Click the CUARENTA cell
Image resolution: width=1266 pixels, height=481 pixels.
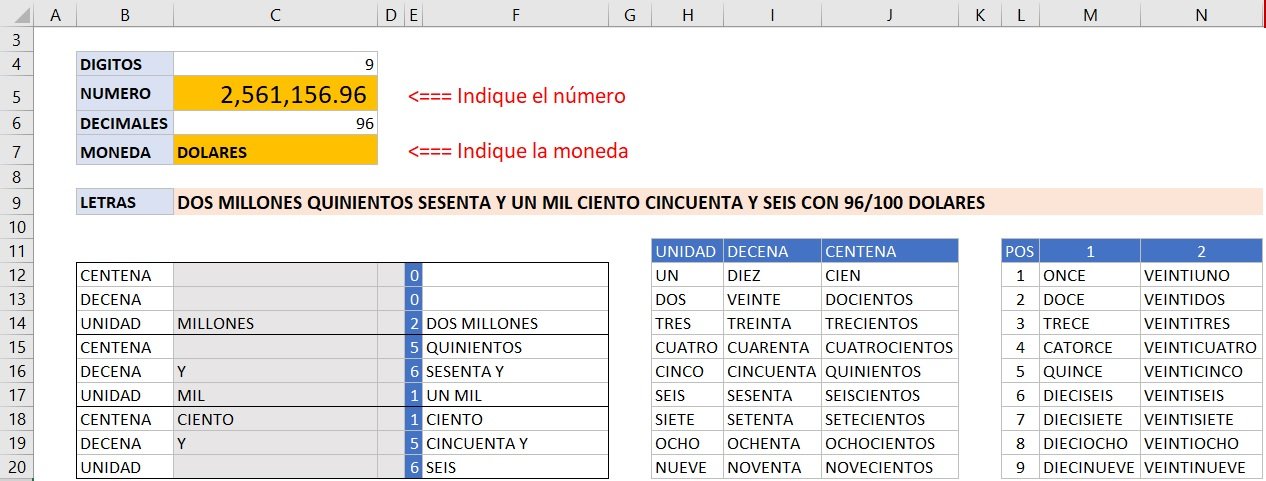pos(772,347)
